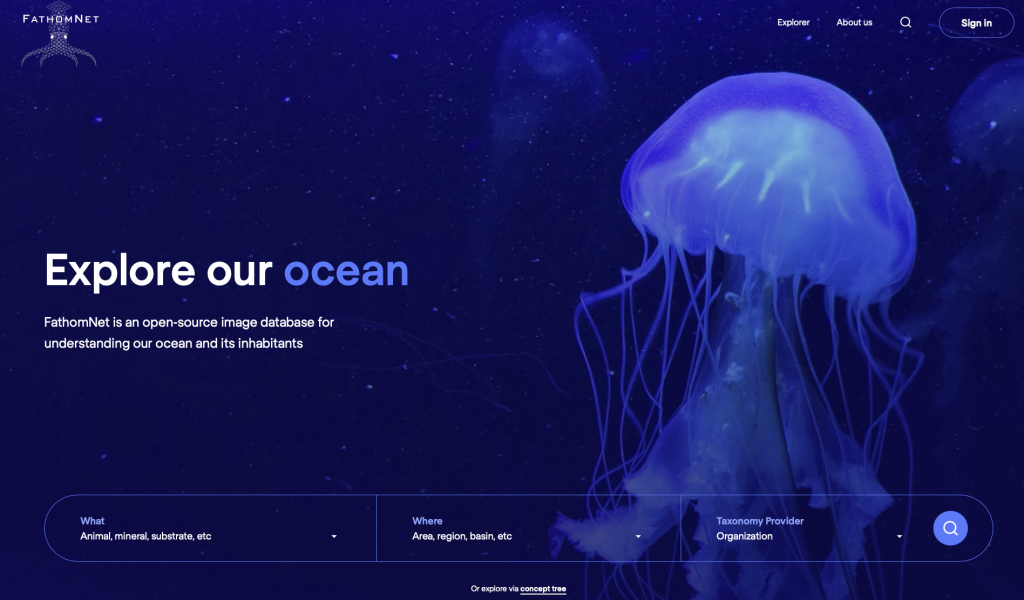Click the 'Explore our ocean' heading
This screenshot has height=600, width=1024.
(227, 270)
